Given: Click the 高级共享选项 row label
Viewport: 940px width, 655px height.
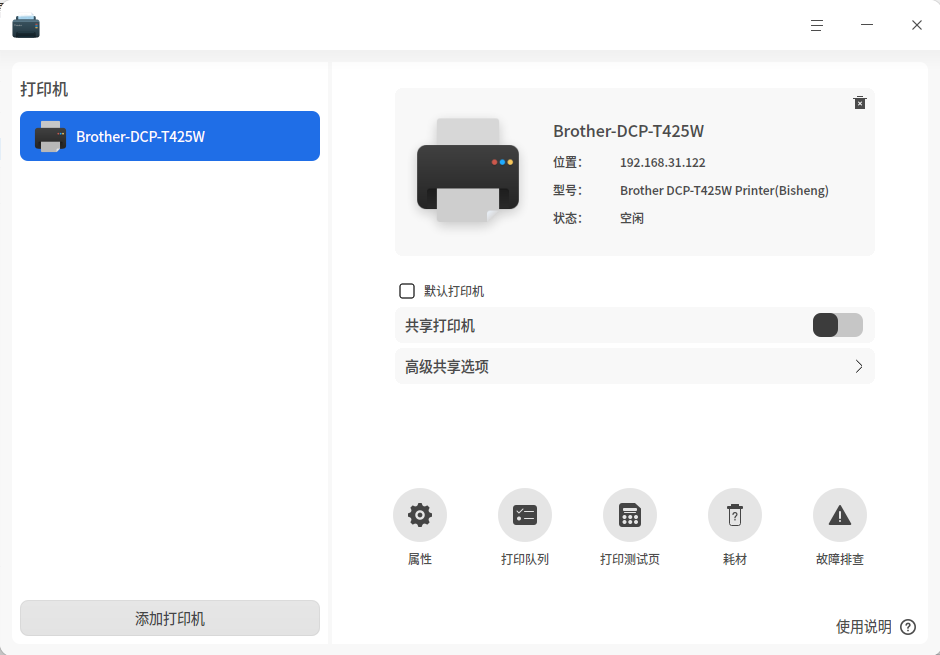Looking at the screenshot, I should [447, 367].
